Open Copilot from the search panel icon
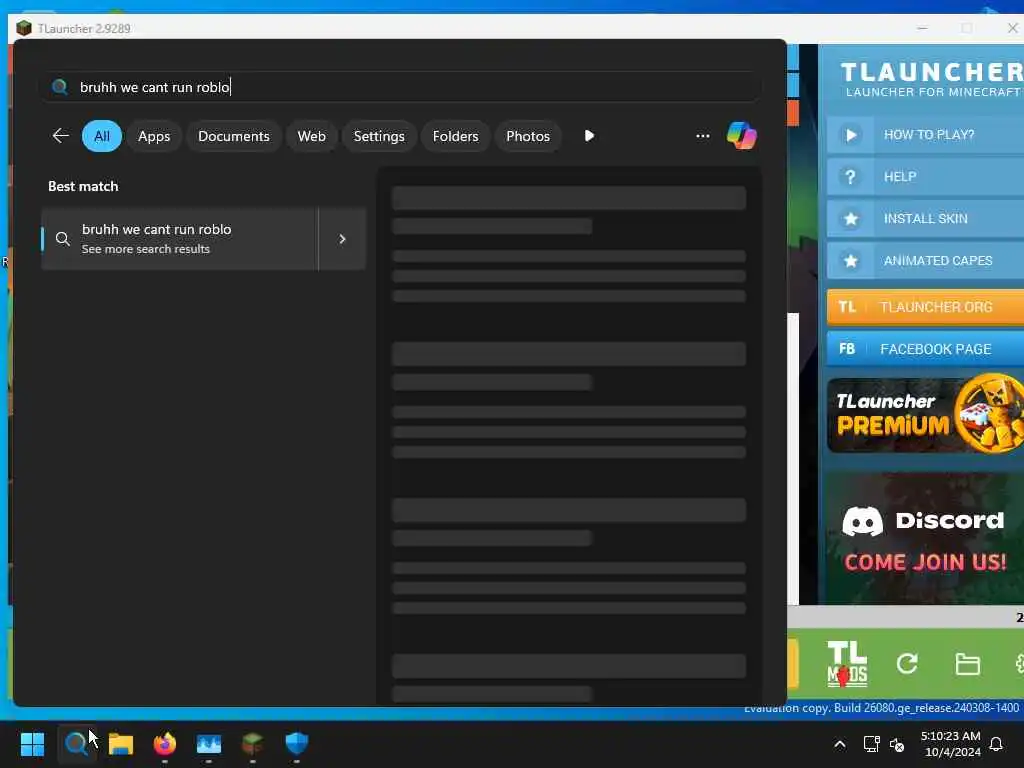The width and height of the screenshot is (1024, 768). tap(741, 136)
